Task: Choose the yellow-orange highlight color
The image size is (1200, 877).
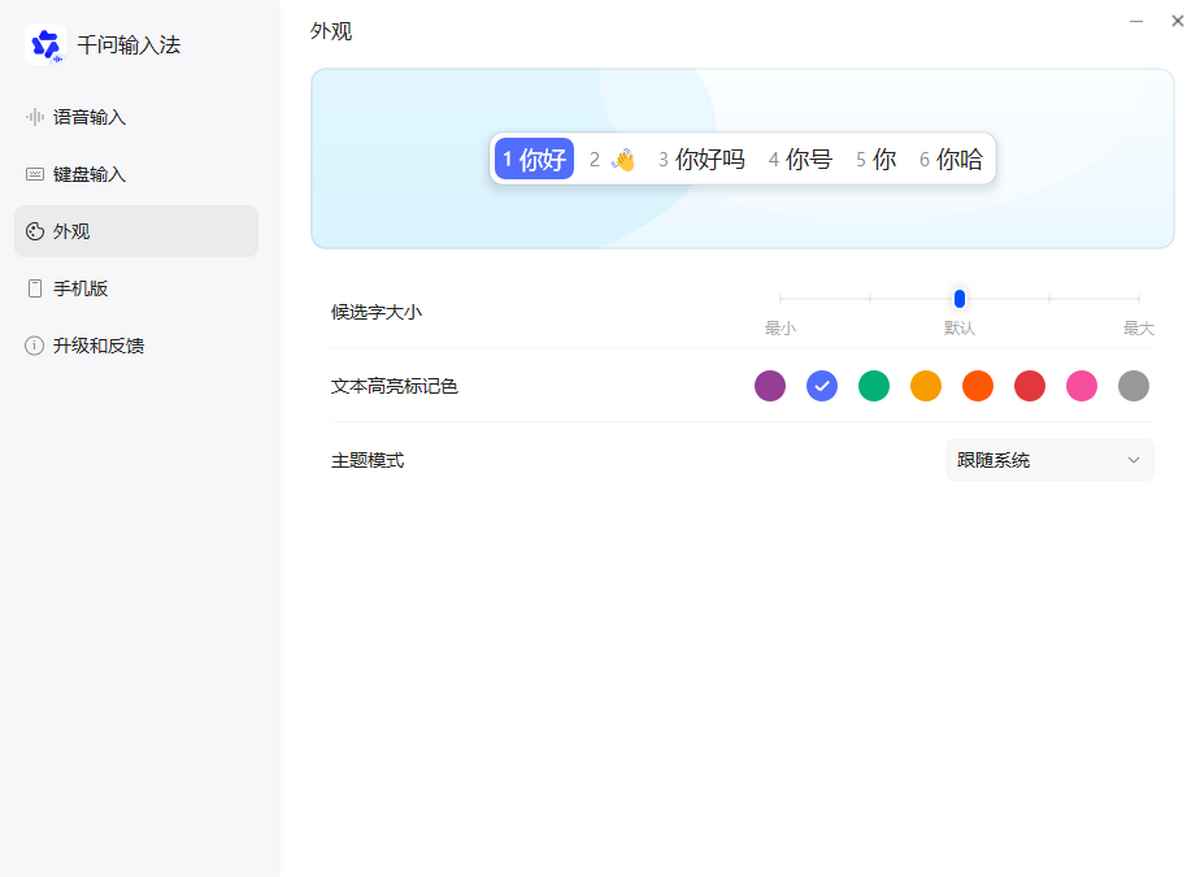Action: pos(926,385)
